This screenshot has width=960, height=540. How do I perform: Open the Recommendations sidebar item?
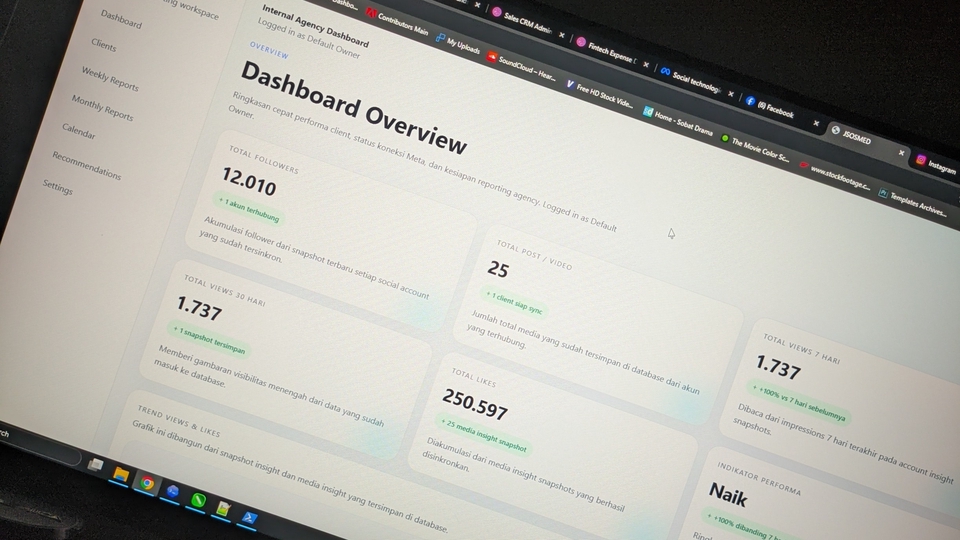[86, 165]
